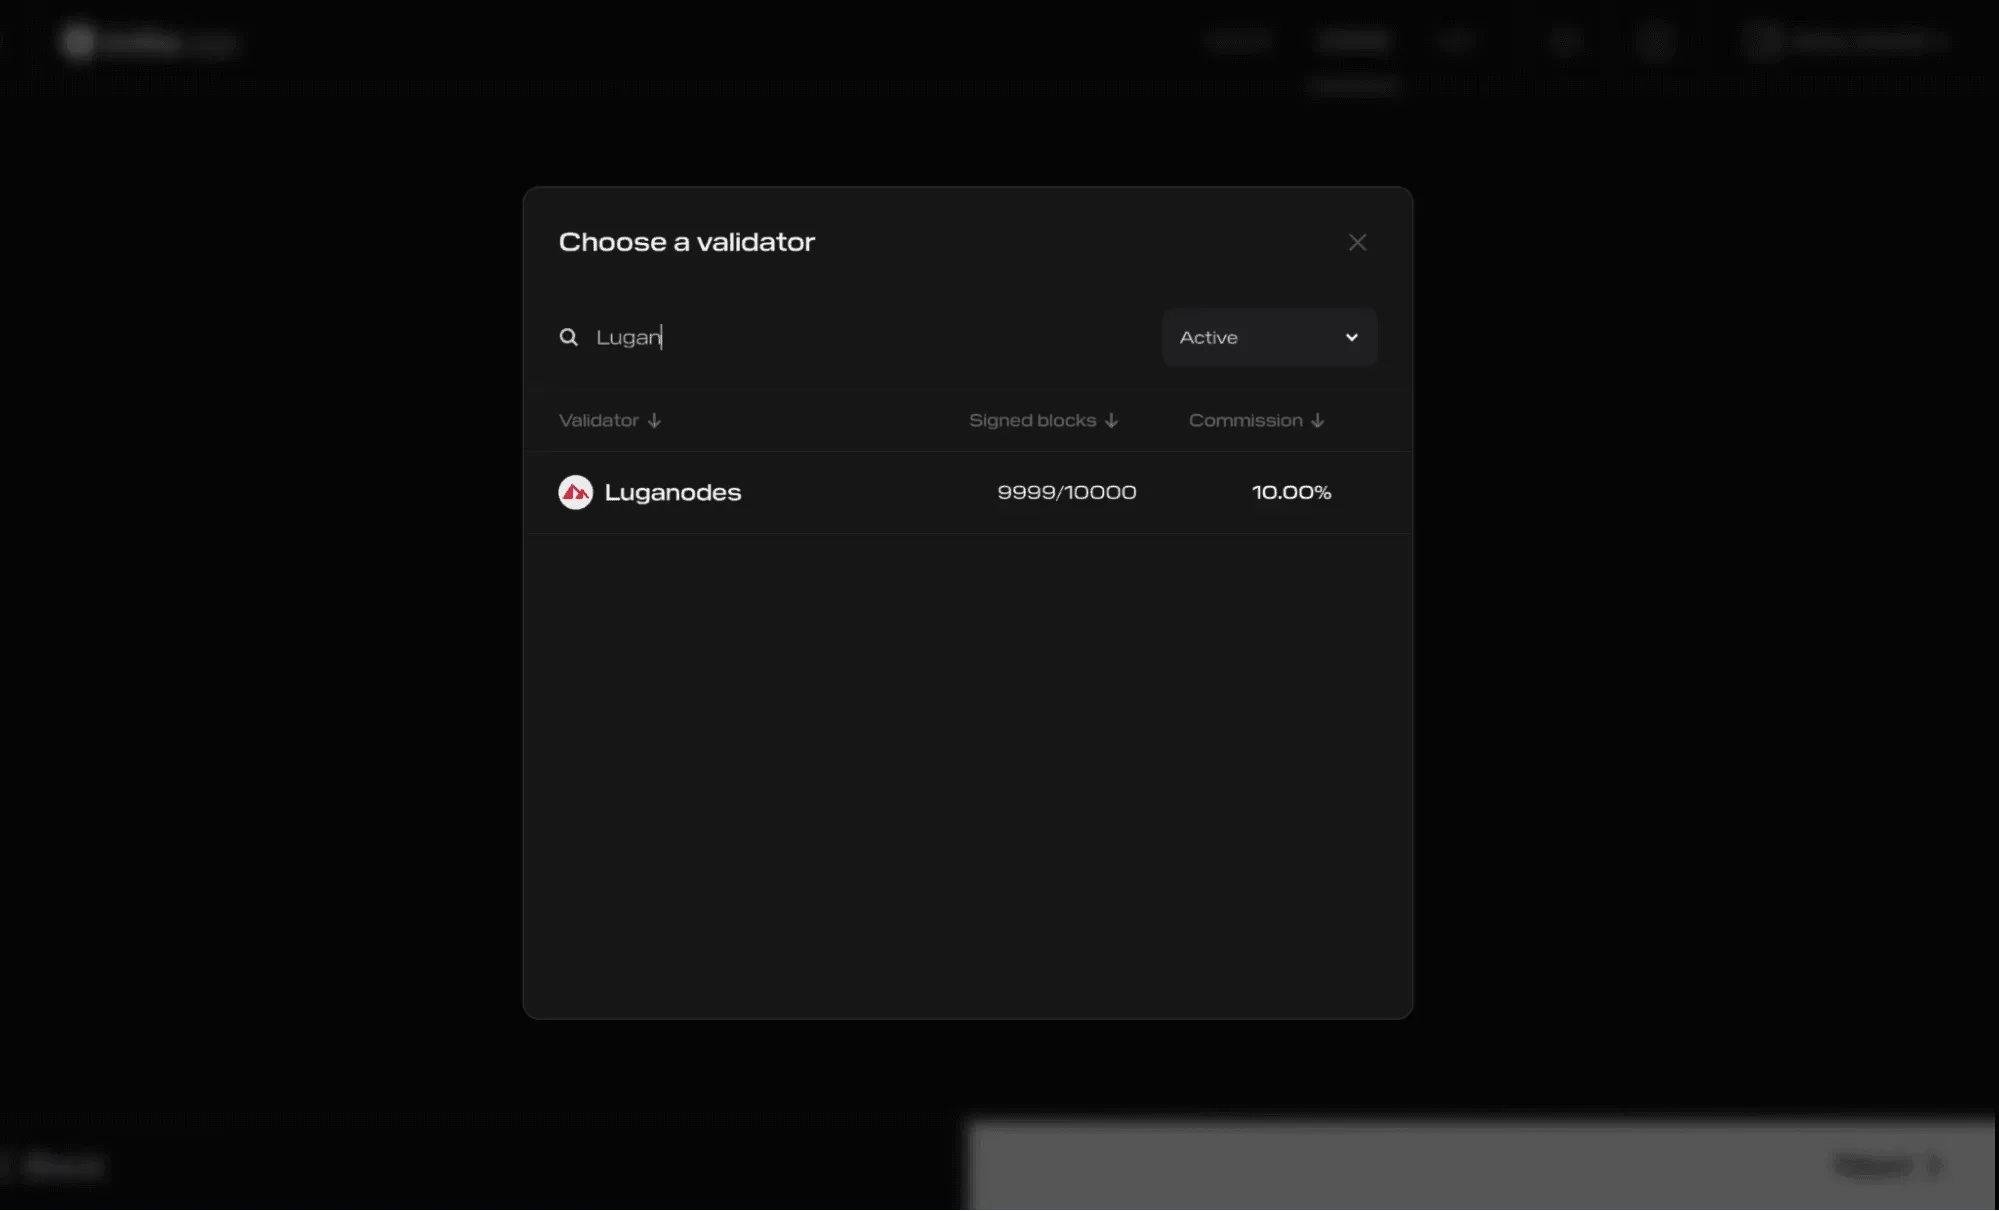Click the search magnifier icon
Screen dimensions: 1999x1211
click(568, 337)
